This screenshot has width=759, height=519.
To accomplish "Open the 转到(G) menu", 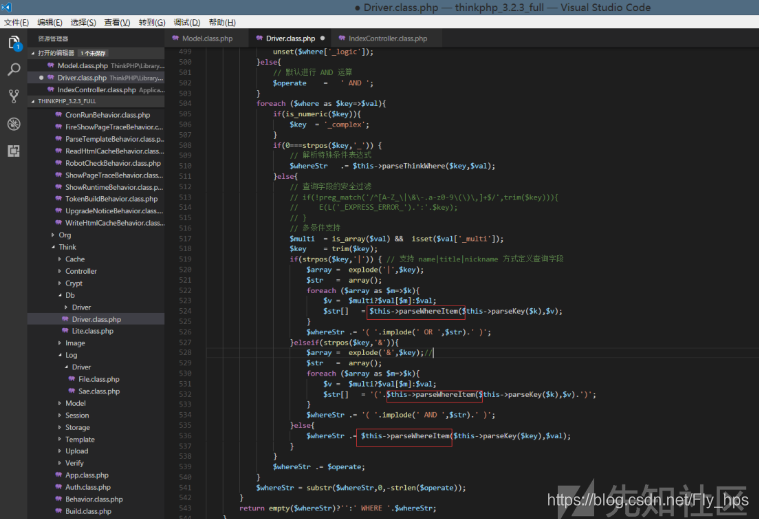I will tap(152, 22).
